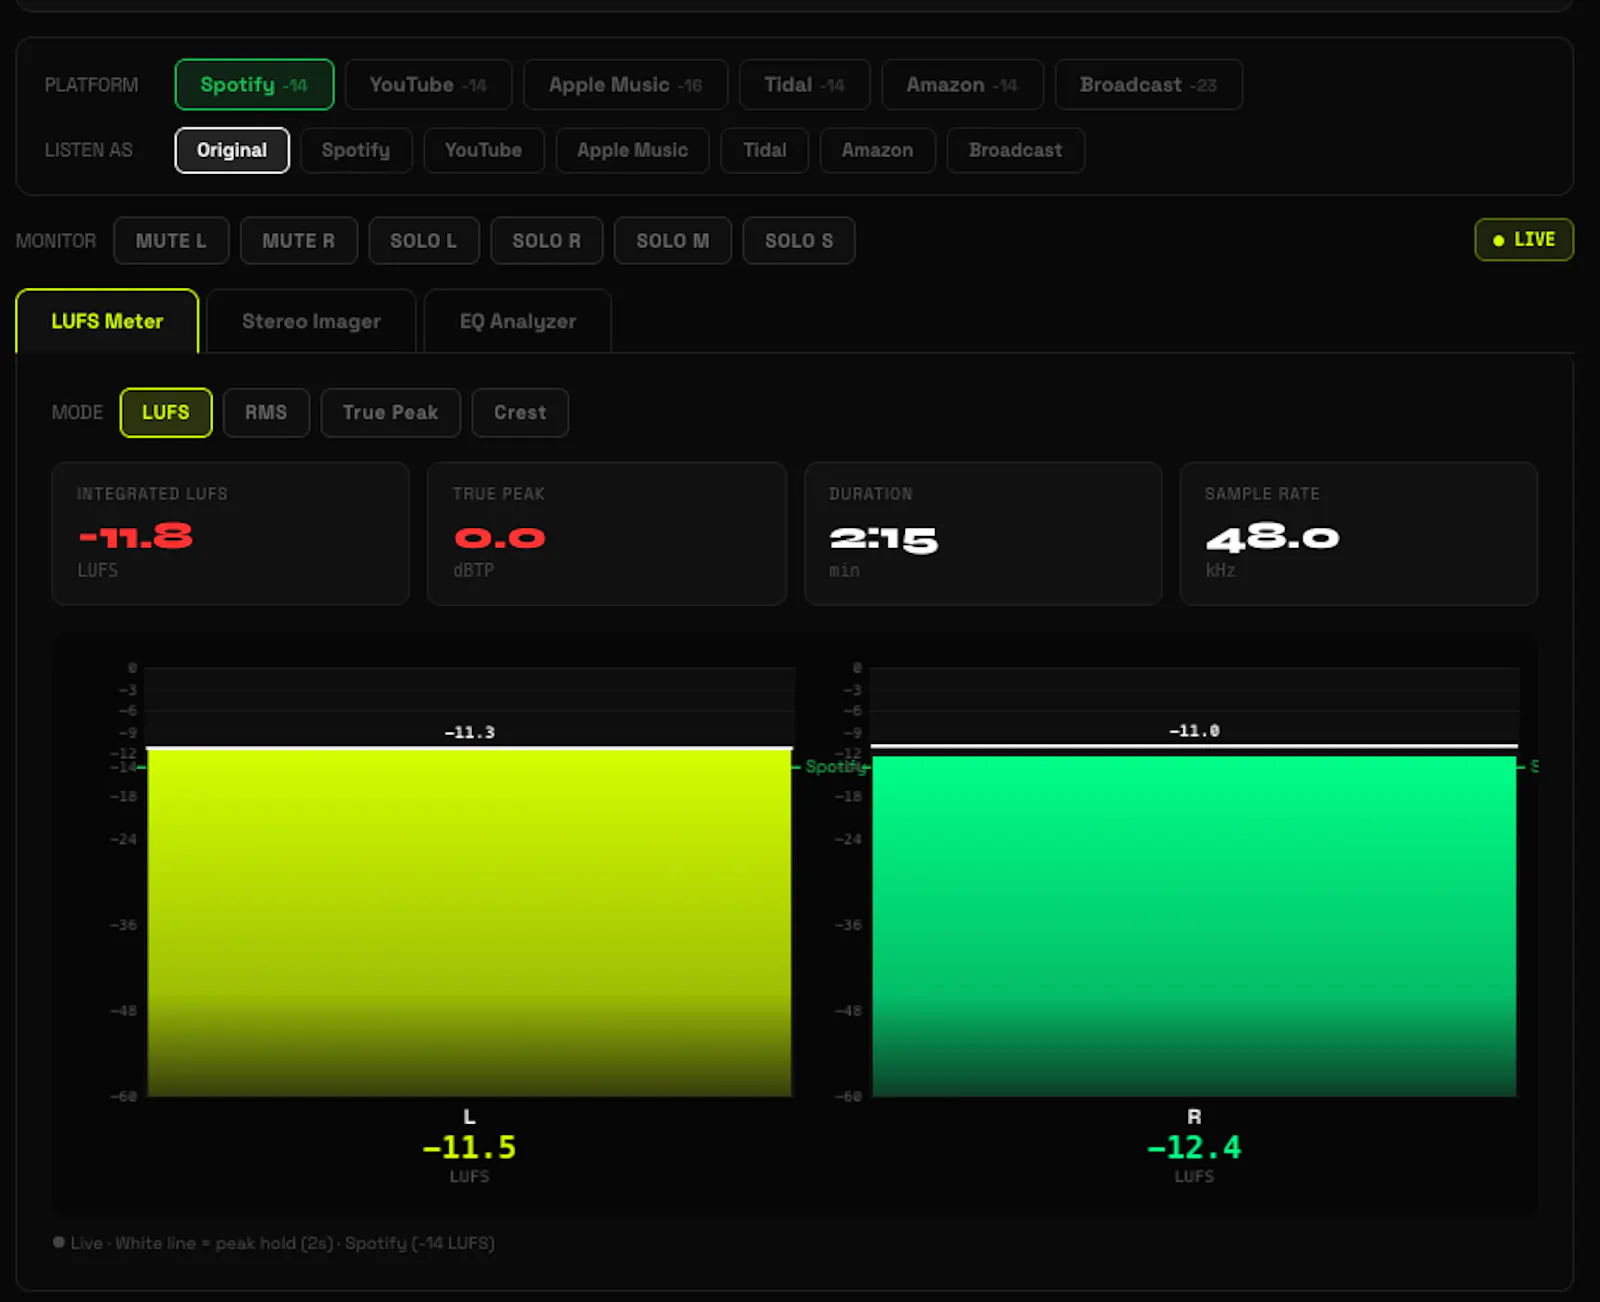Switch to the EQ Analyzer tab
This screenshot has width=1600, height=1302.
click(517, 322)
